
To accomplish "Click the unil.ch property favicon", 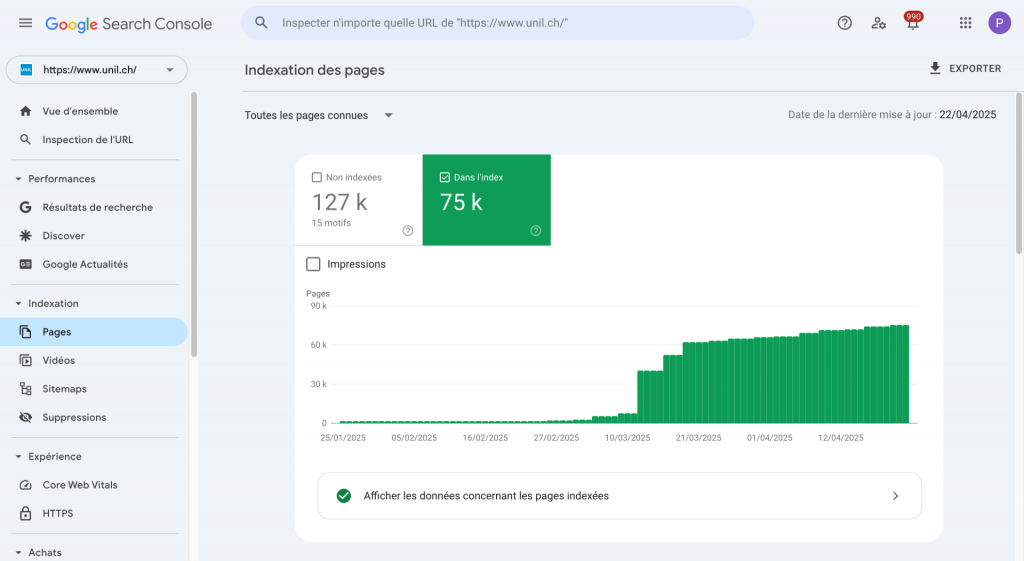I will [x=26, y=70].
